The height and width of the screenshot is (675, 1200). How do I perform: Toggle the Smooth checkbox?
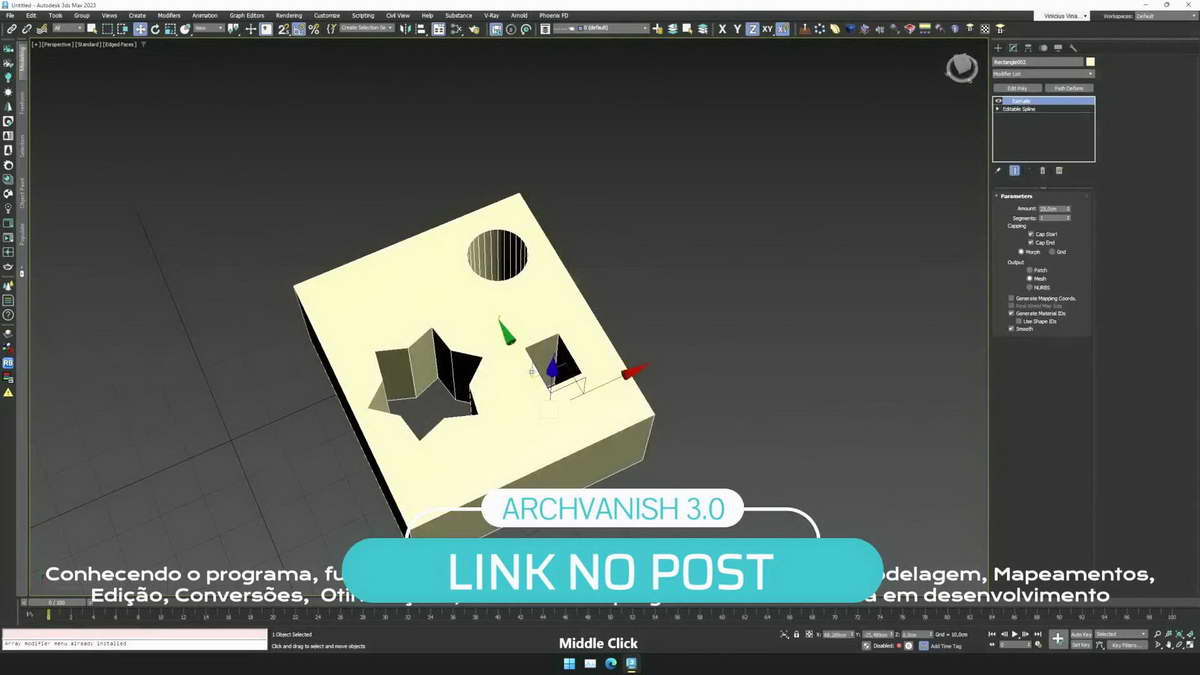(x=1011, y=329)
